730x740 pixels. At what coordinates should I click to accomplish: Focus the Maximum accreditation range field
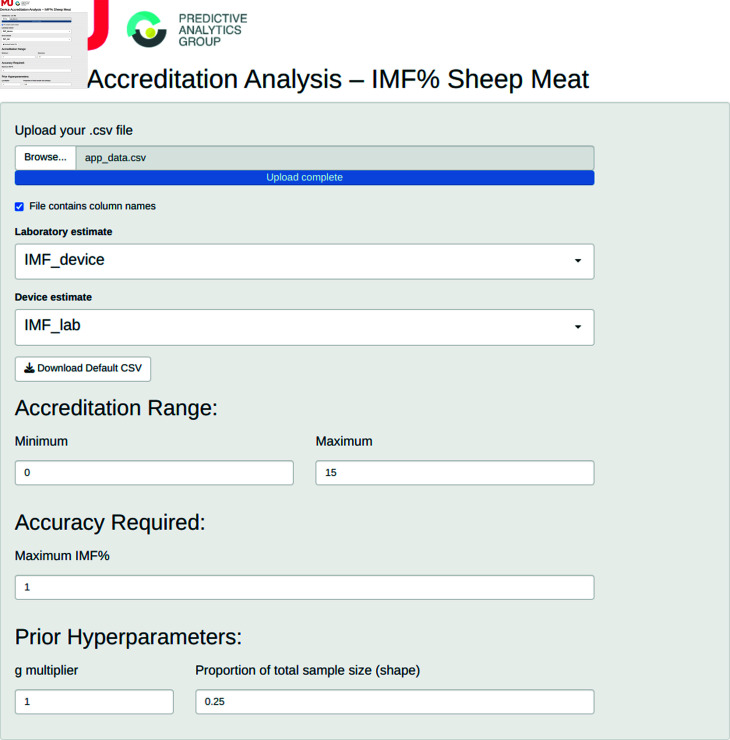tap(455, 472)
